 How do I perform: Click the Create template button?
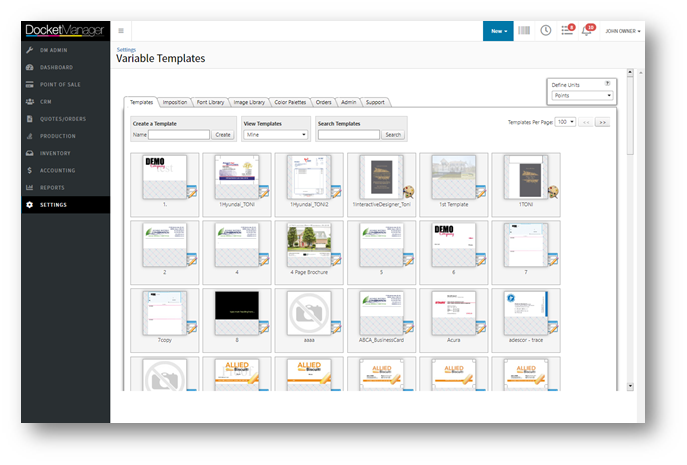click(x=223, y=135)
